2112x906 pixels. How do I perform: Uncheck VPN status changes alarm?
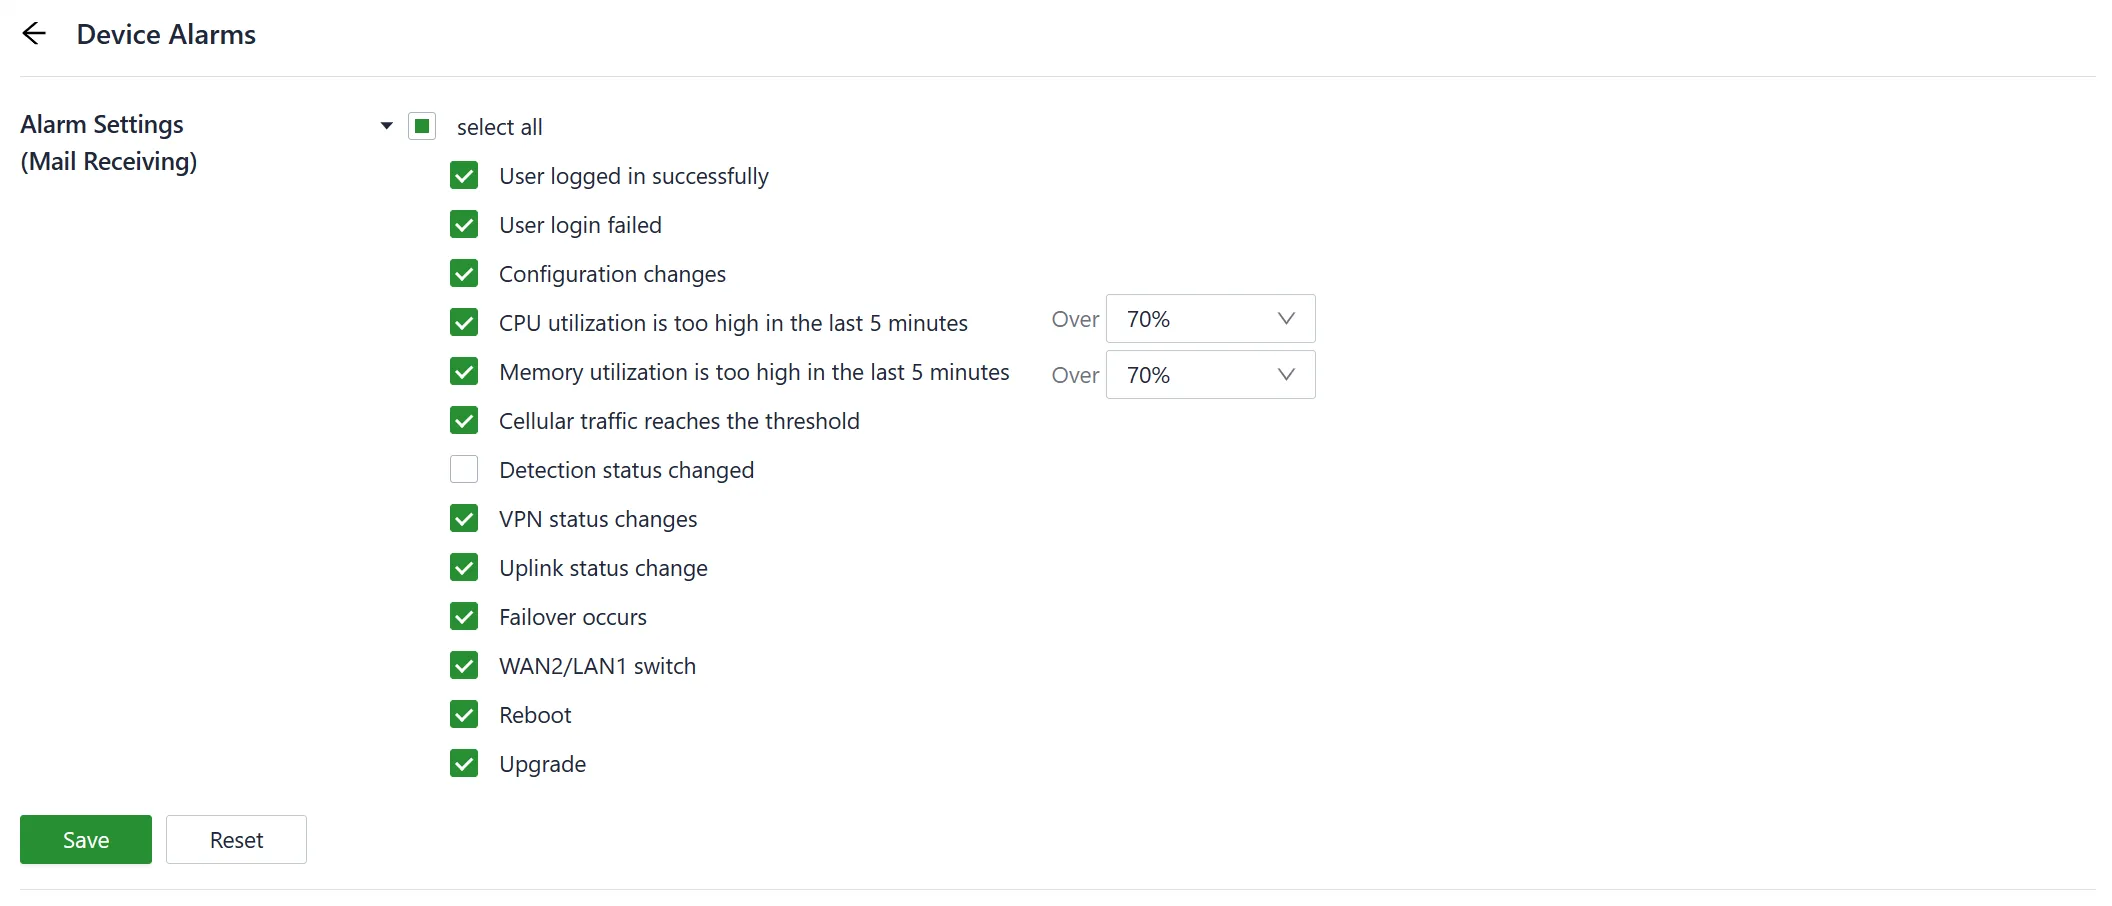click(464, 519)
